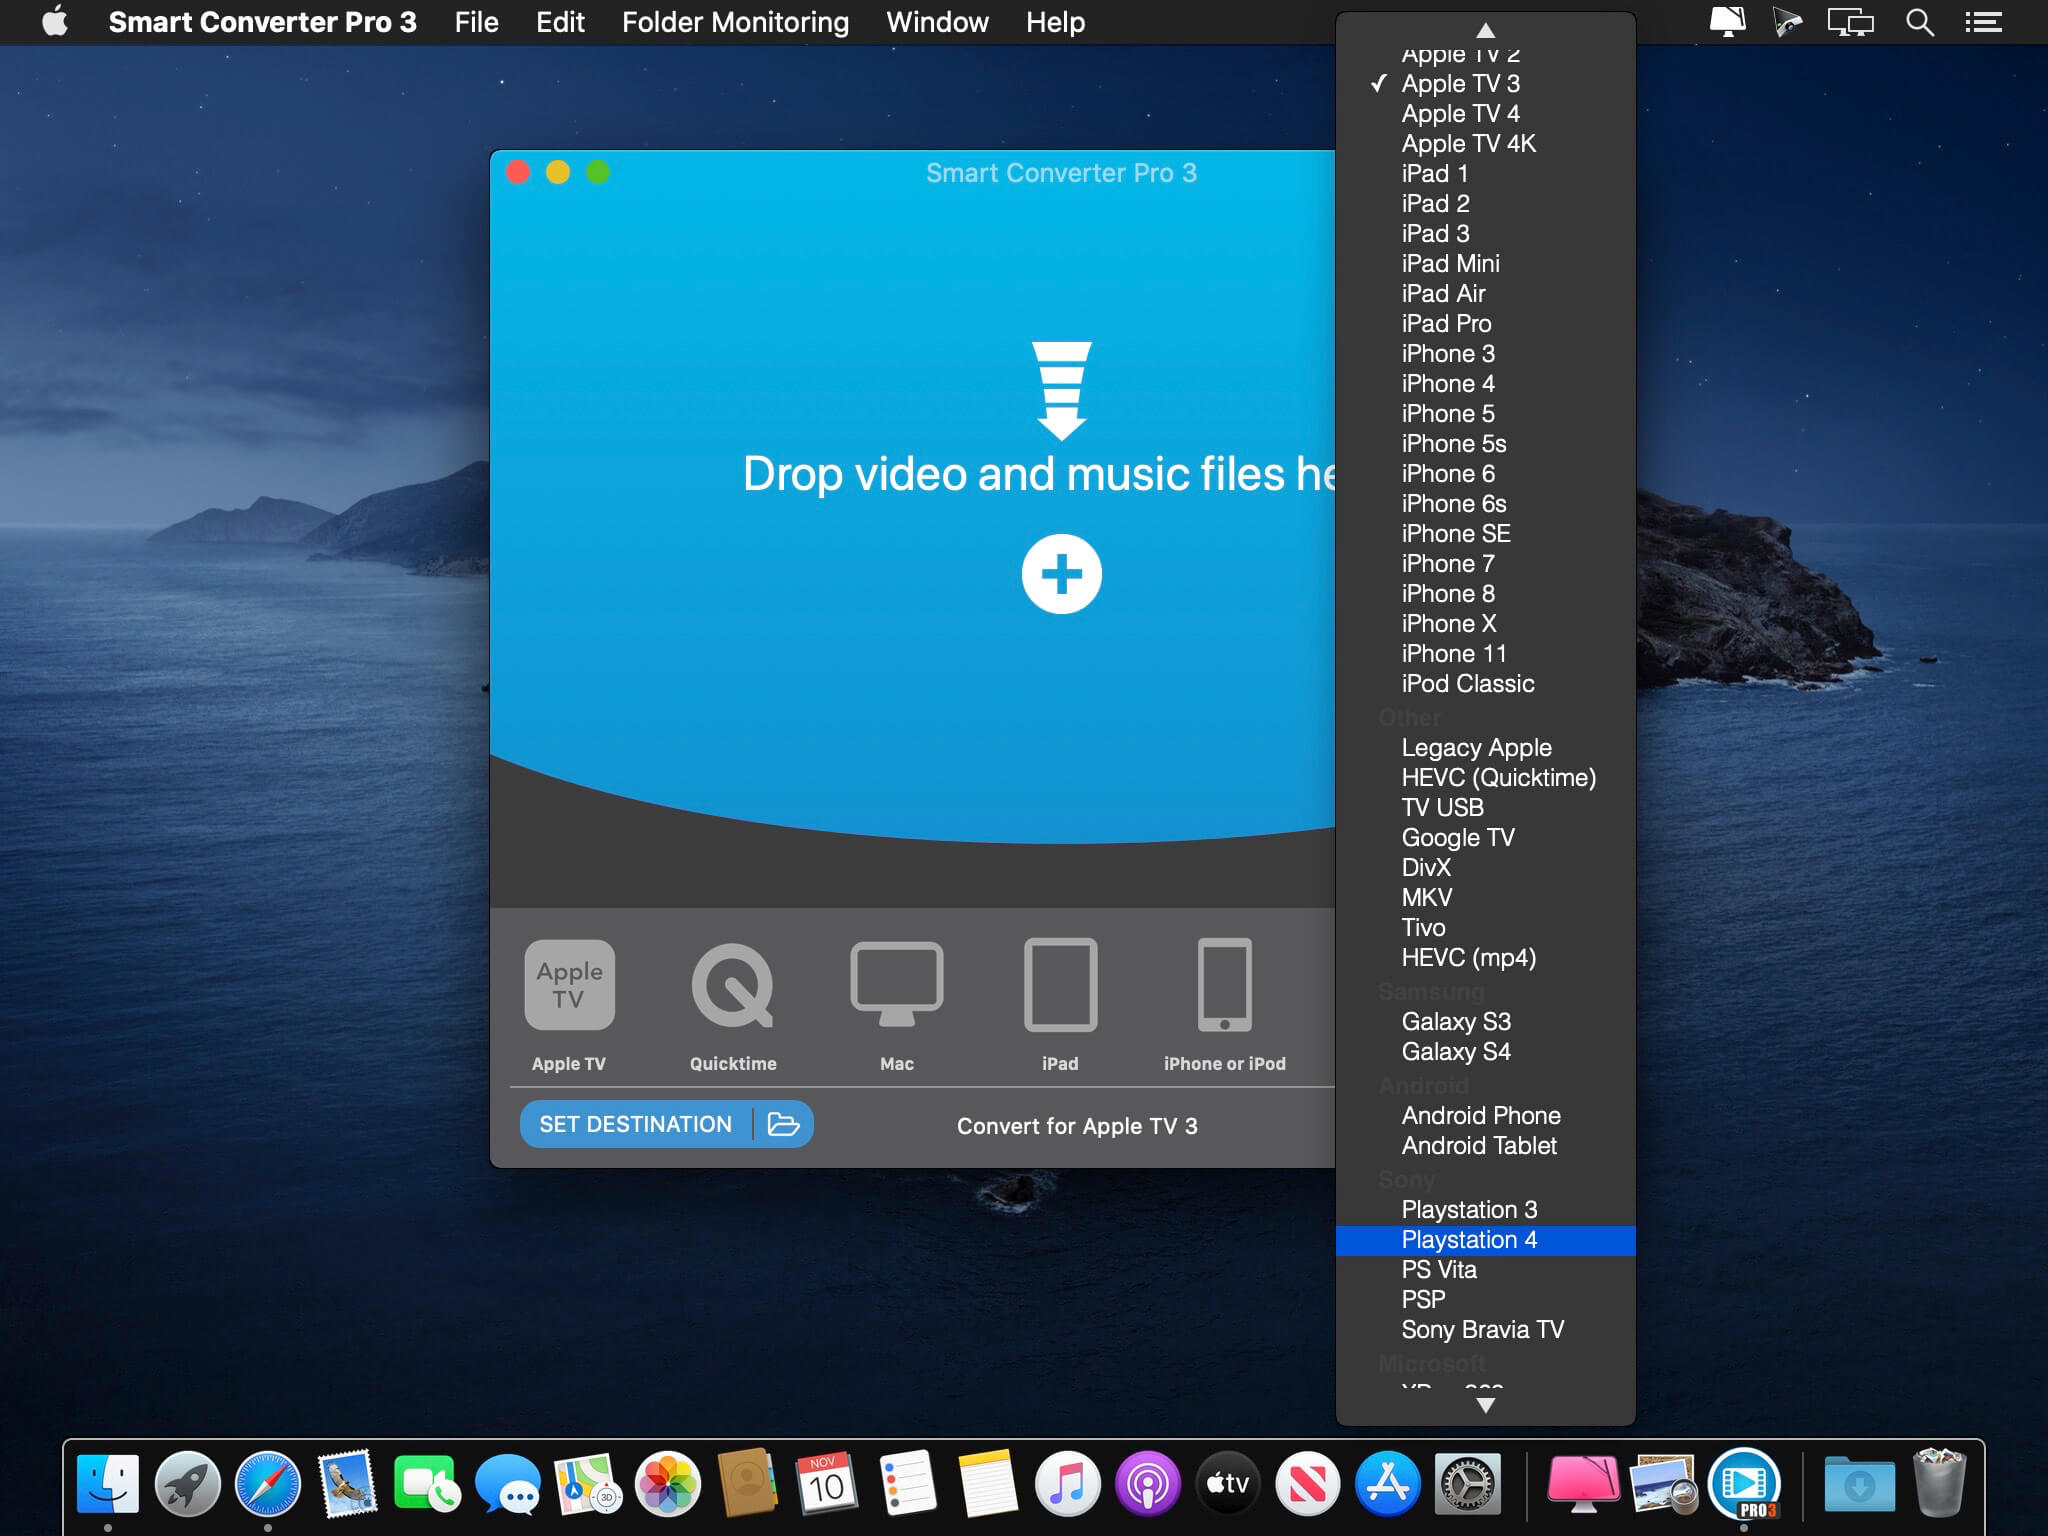Viewport: 2048px width, 1536px height.
Task: Choose Galaxy S4 from the device dropdown
Action: point(1455,1051)
